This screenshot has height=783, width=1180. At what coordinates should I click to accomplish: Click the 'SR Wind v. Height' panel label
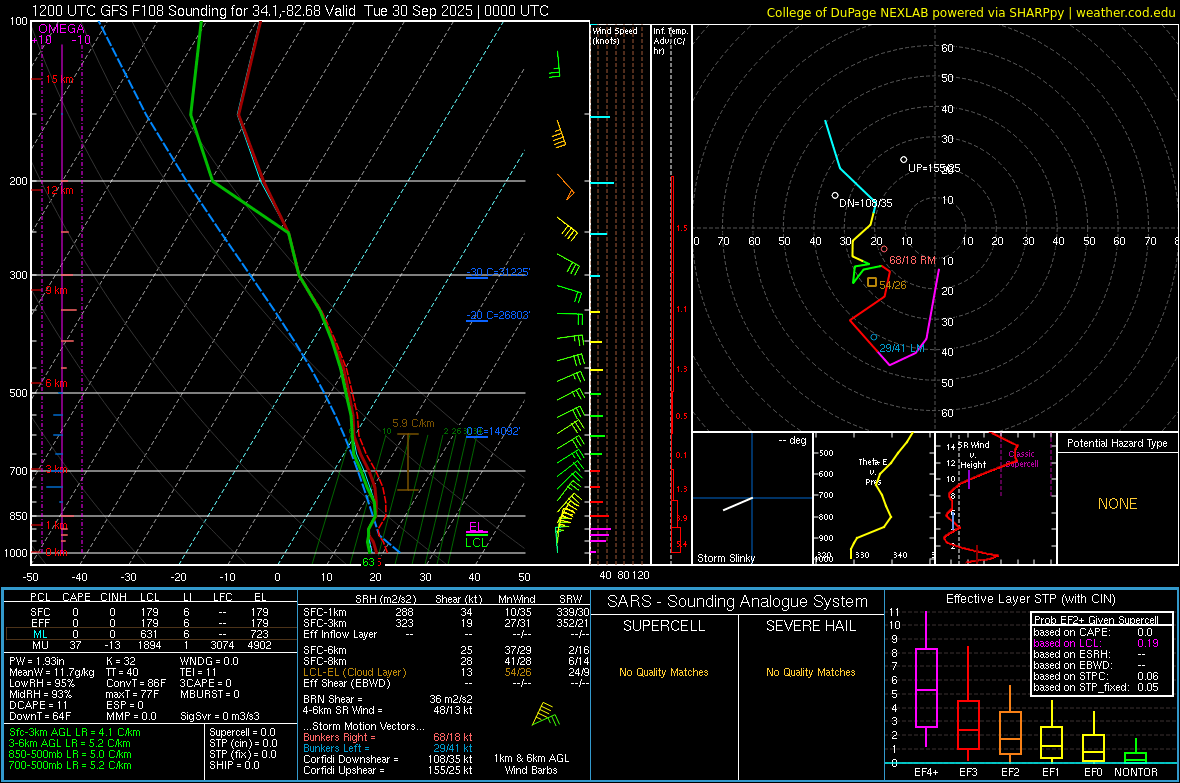(x=974, y=455)
